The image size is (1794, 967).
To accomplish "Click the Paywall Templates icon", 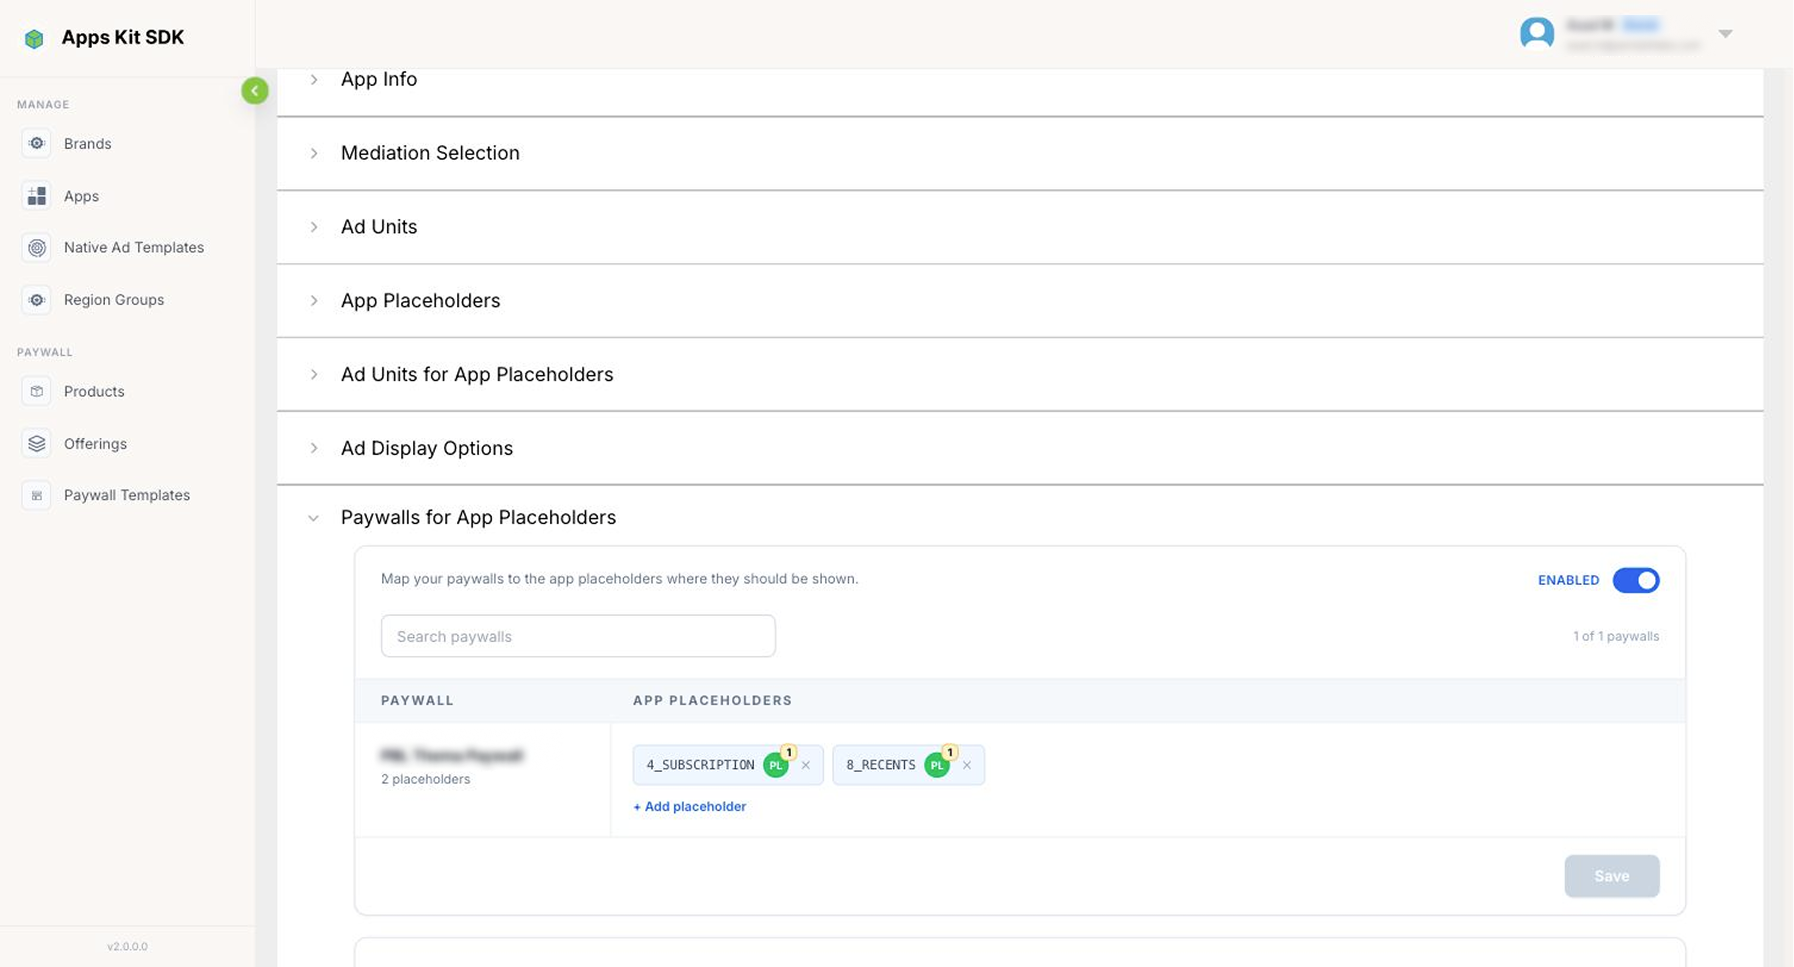I will (x=37, y=495).
